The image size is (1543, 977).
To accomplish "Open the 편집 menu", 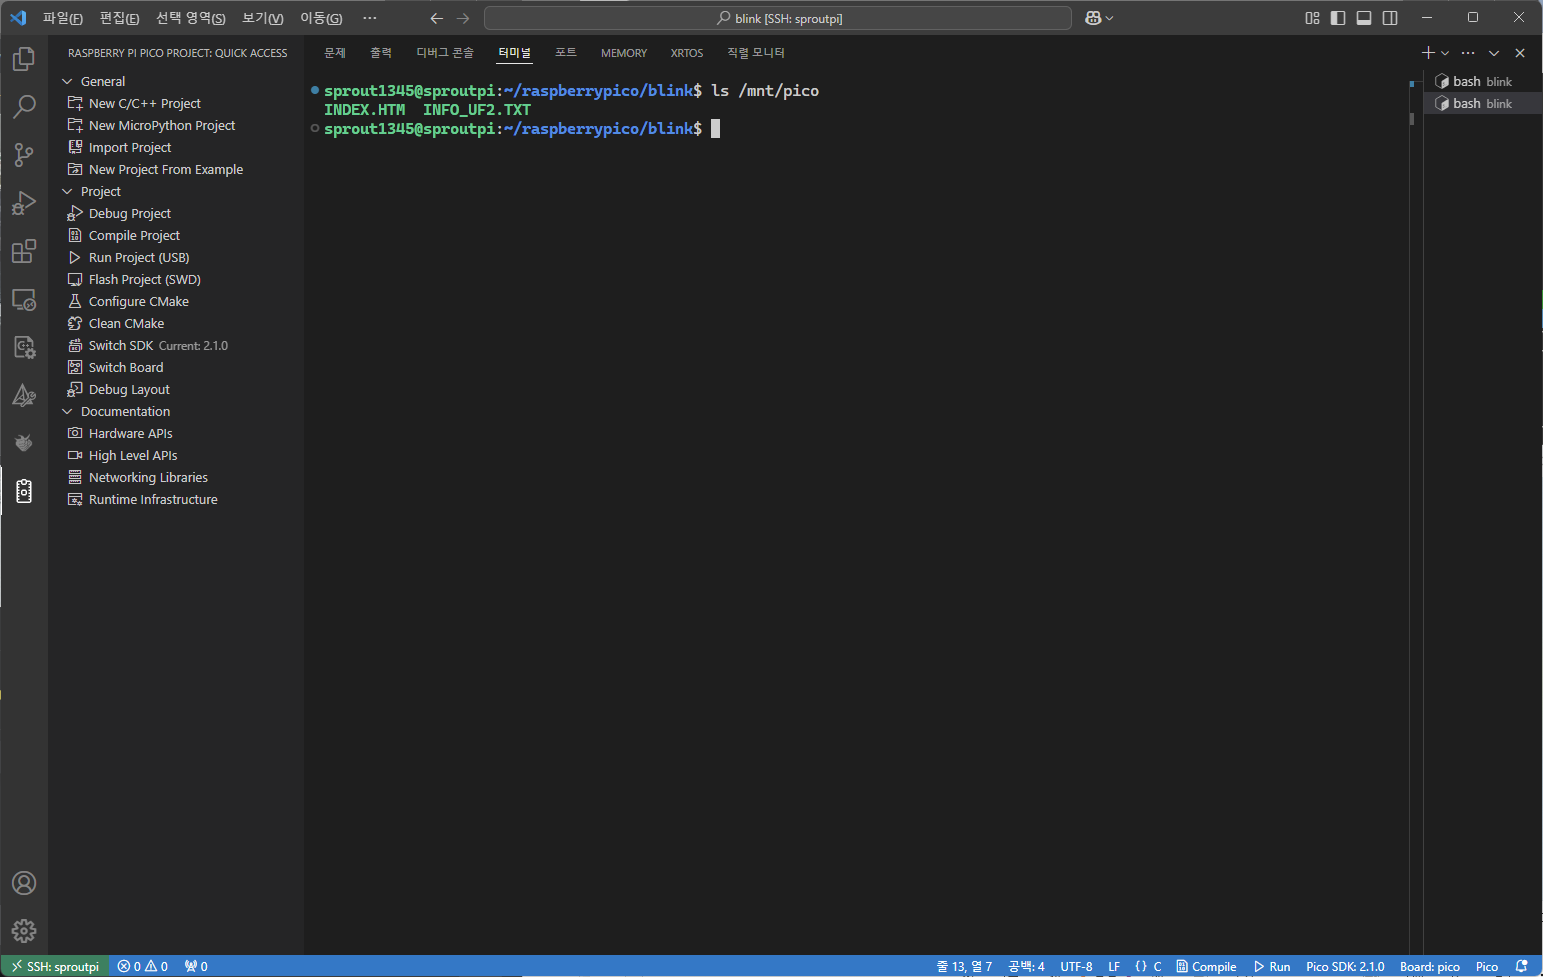I will pyautogui.click(x=120, y=18).
